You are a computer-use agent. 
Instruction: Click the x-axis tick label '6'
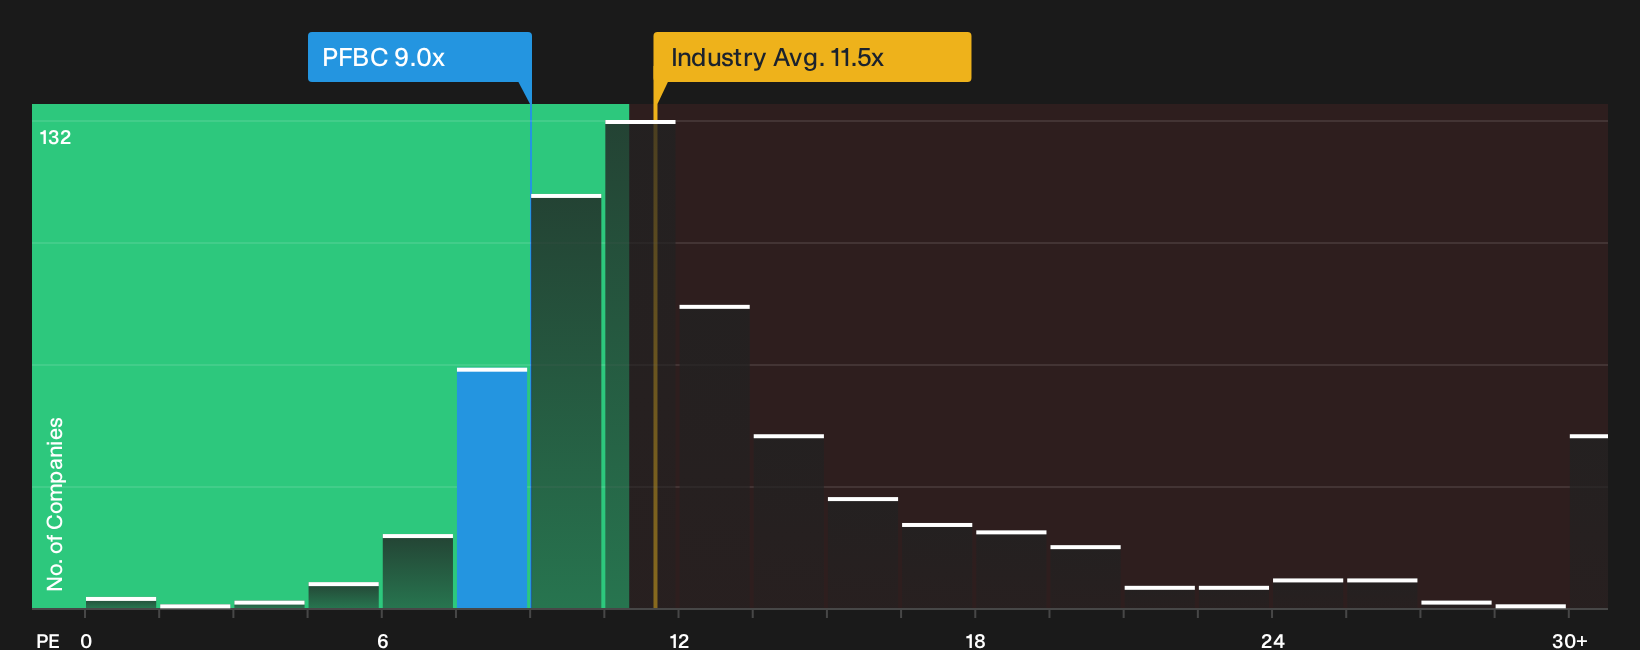tap(382, 641)
